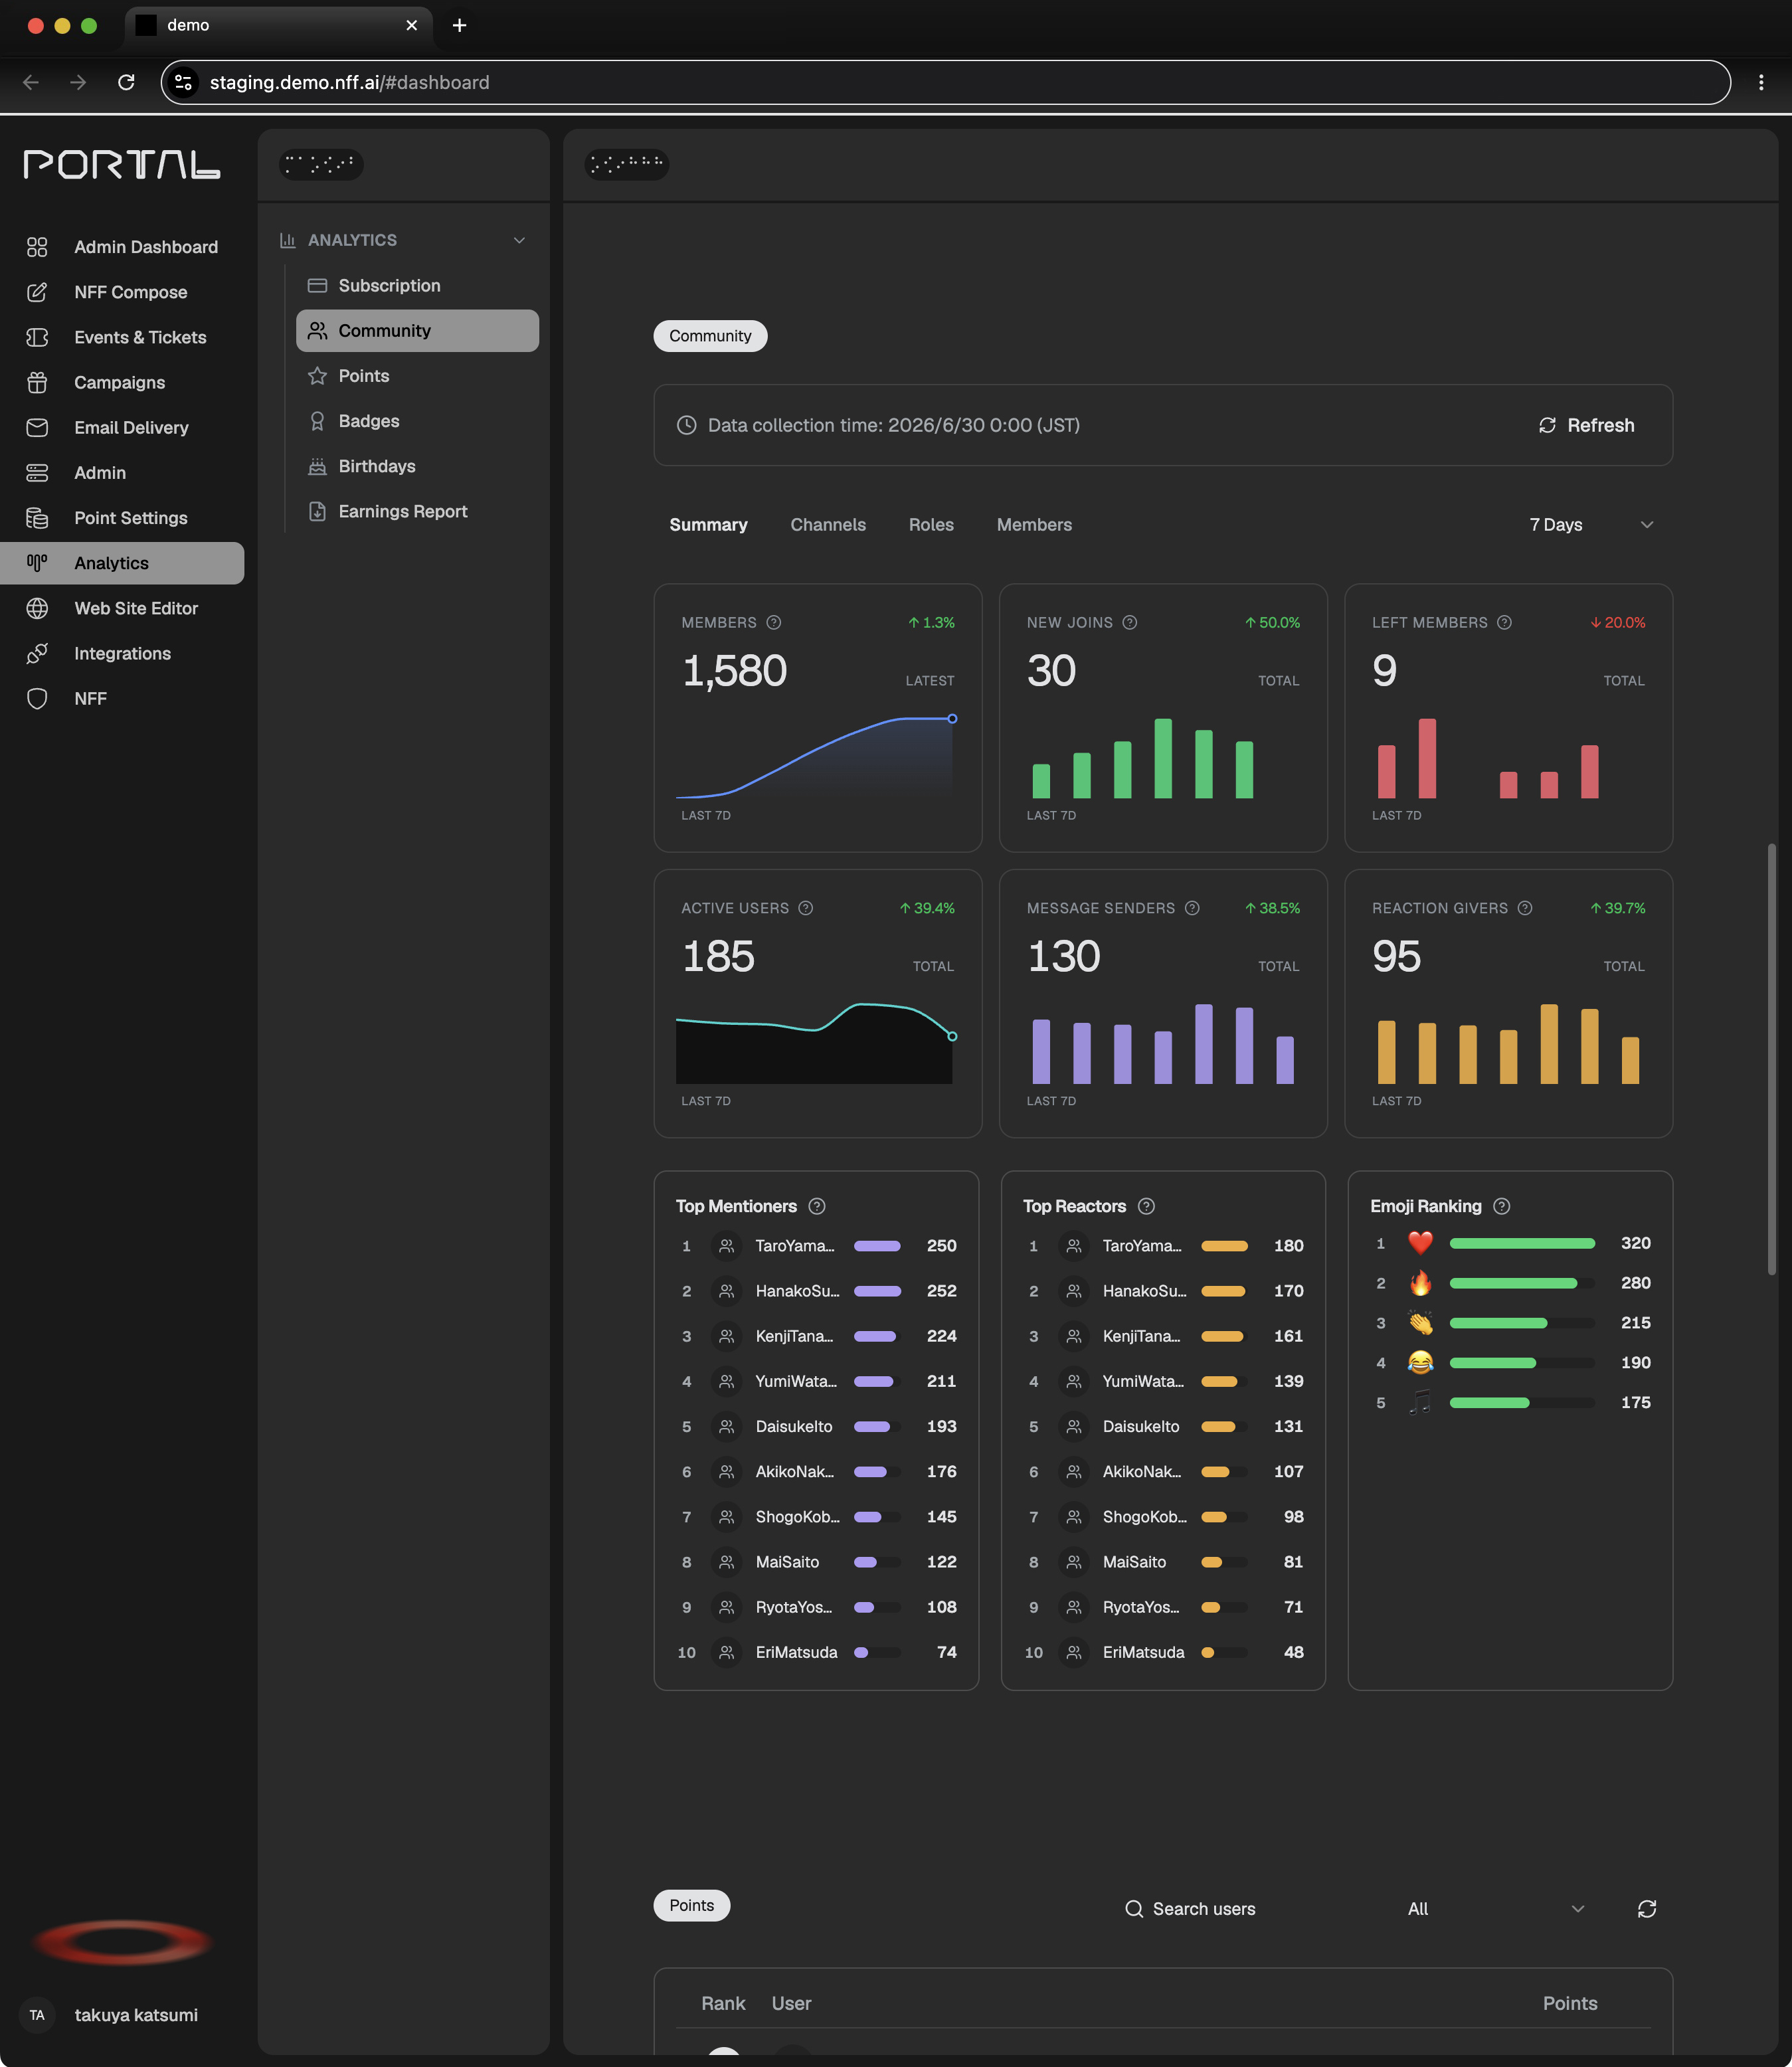Collapse the Analytics section chevron
The width and height of the screenshot is (1792, 2067).
pyautogui.click(x=519, y=240)
